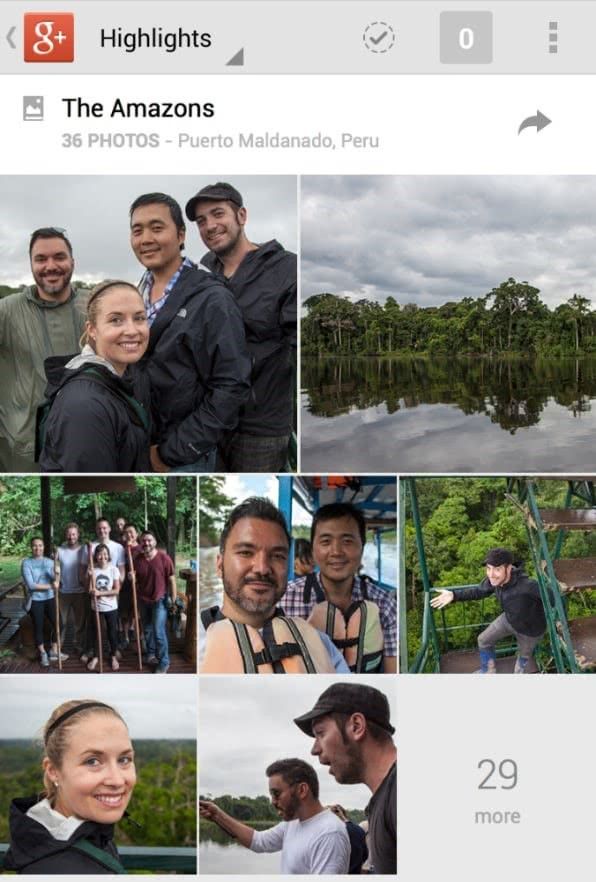Tap the 36 PHOTOS Puerto Maldanado subtitle

(x=220, y=141)
